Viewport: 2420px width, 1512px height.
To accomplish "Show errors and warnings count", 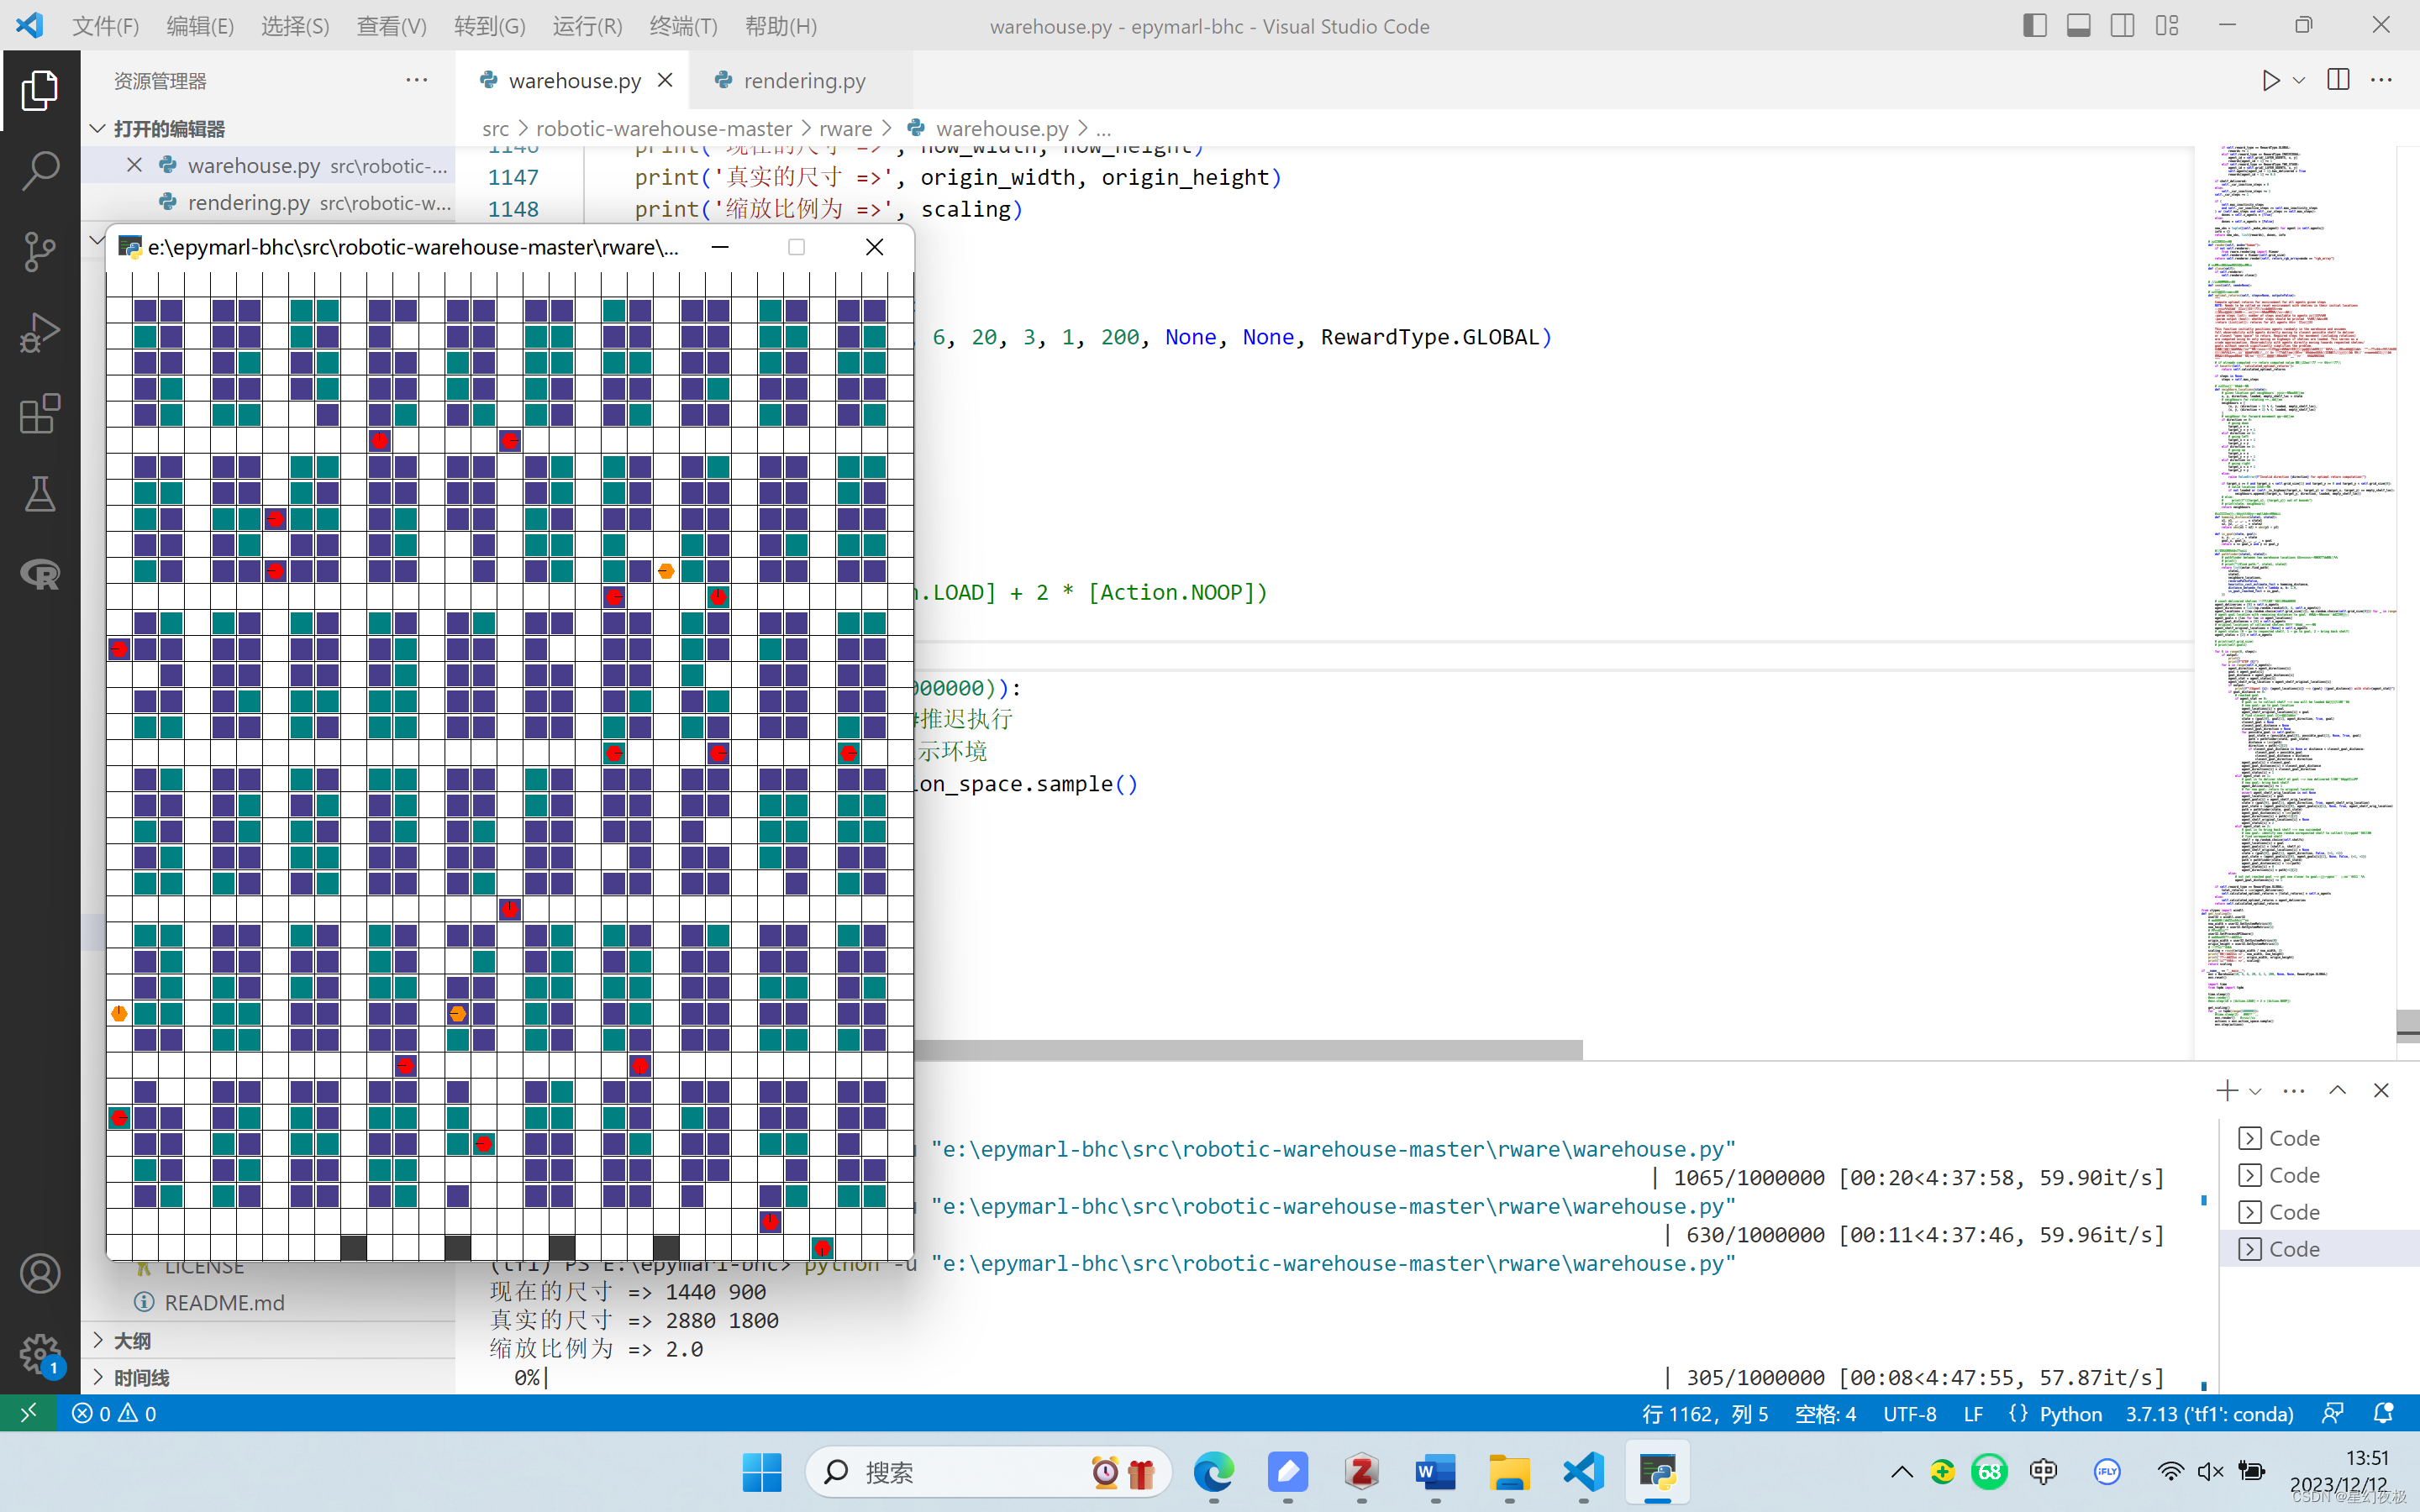I will pos(114,1413).
